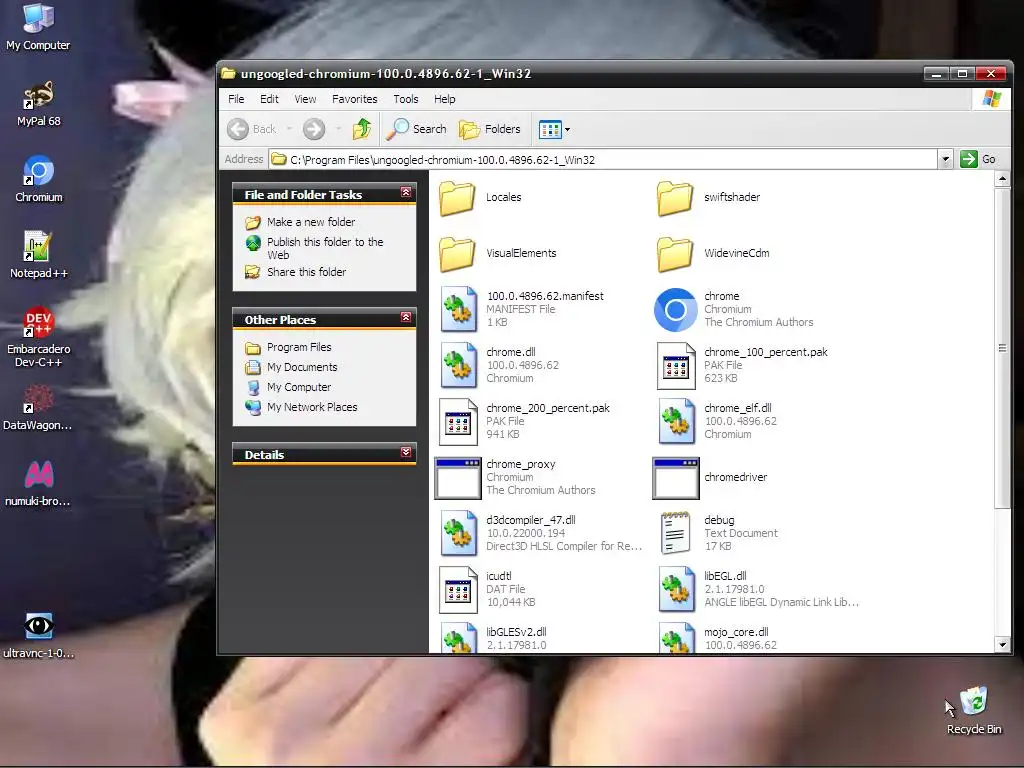
Task: Select the d3dcompiler_47.dll file
Action: pos(541,534)
